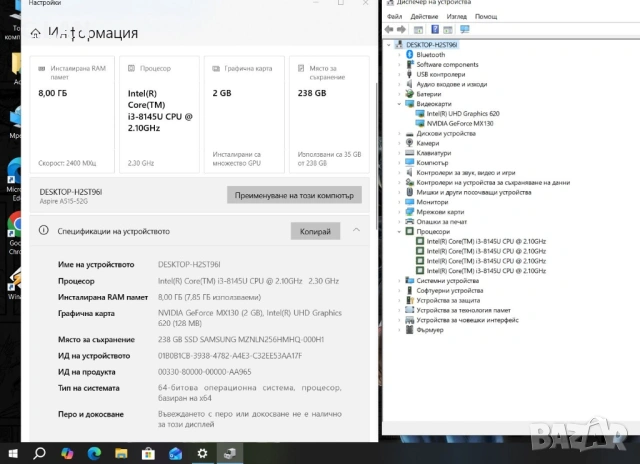Launch Copilot from the taskbar
The height and width of the screenshot is (464, 640).
coord(67,453)
